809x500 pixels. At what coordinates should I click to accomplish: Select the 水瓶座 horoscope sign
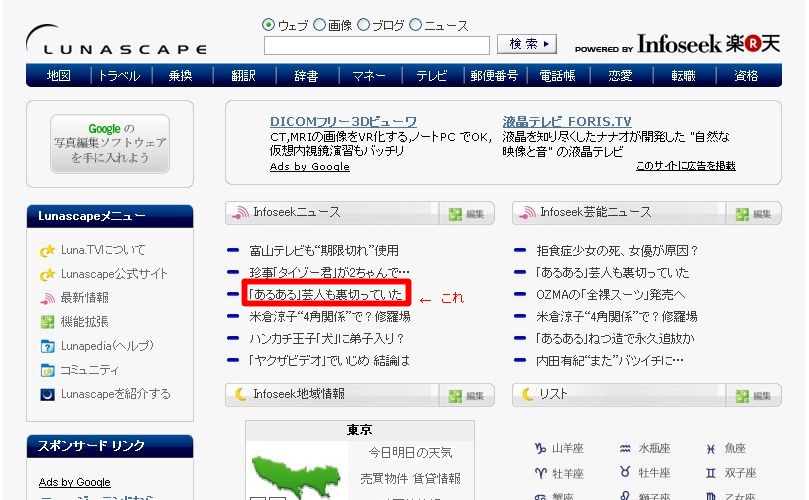coord(654,448)
